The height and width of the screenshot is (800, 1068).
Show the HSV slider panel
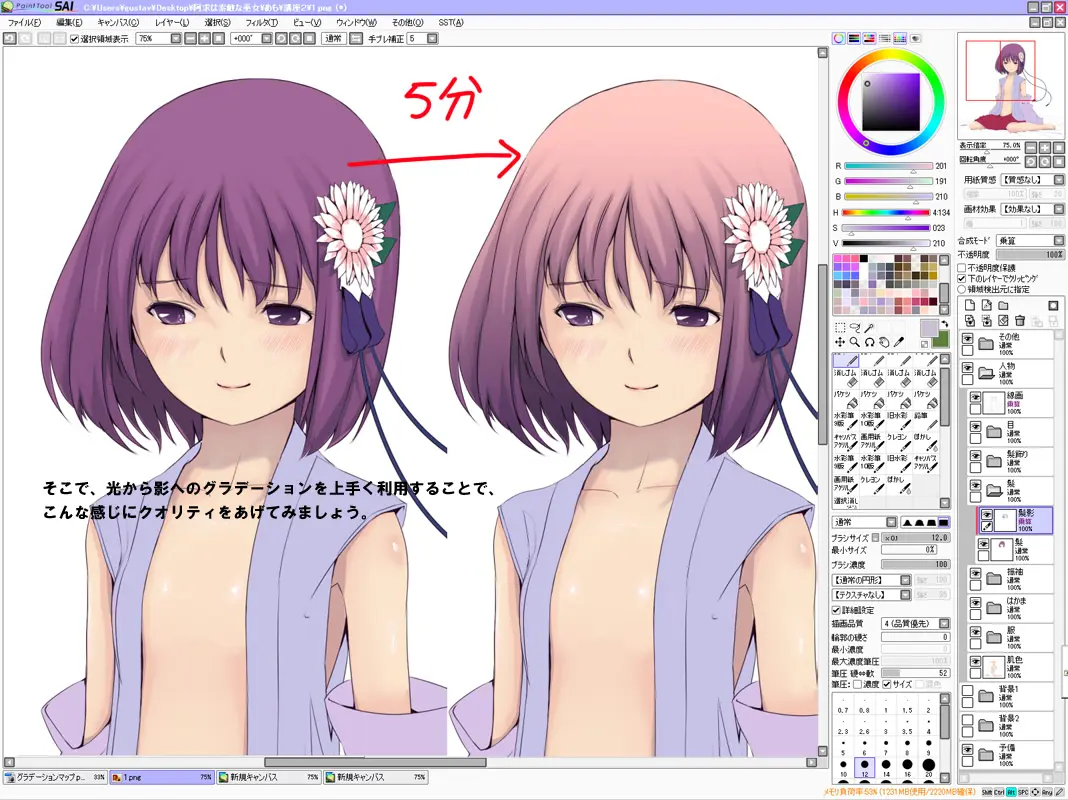[869, 39]
